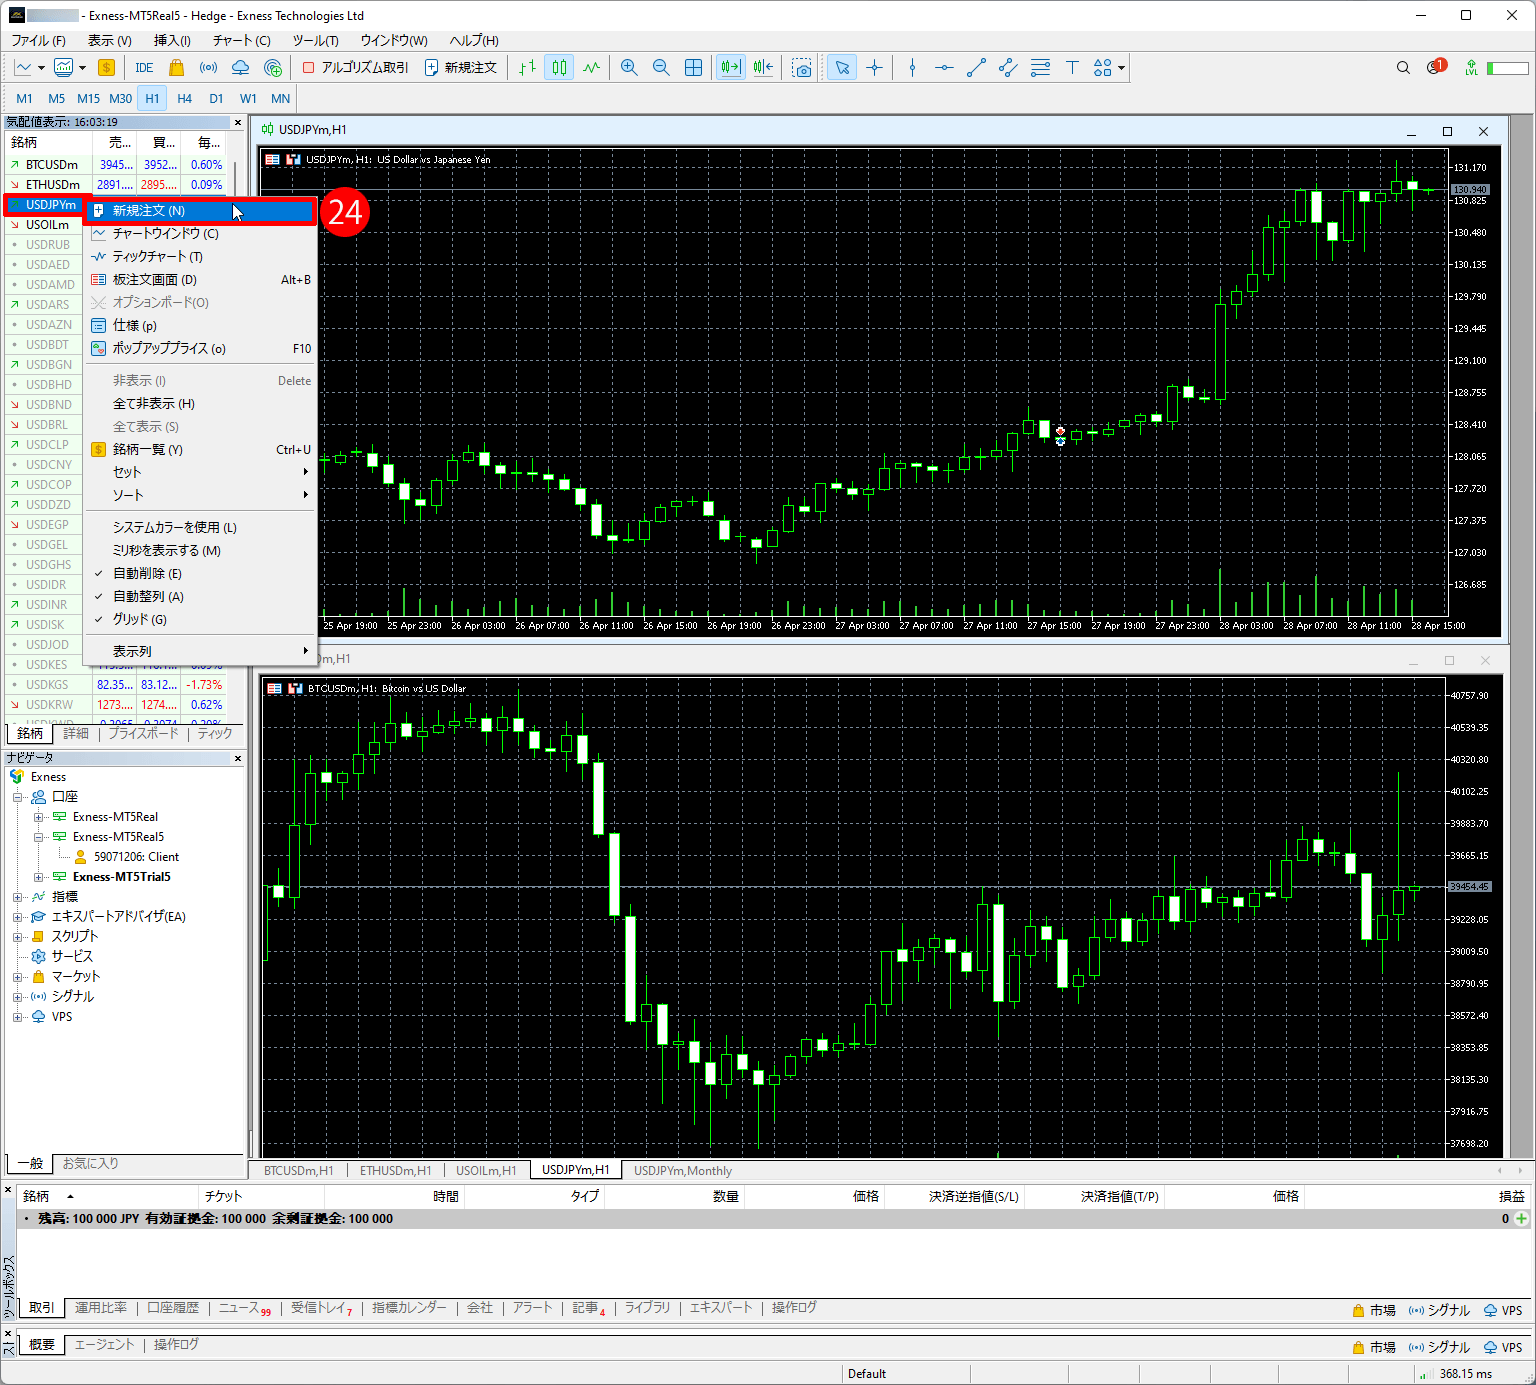Select the equidistant channel tool
Image resolution: width=1536 pixels, height=1385 pixels.
pyautogui.click(x=1008, y=68)
